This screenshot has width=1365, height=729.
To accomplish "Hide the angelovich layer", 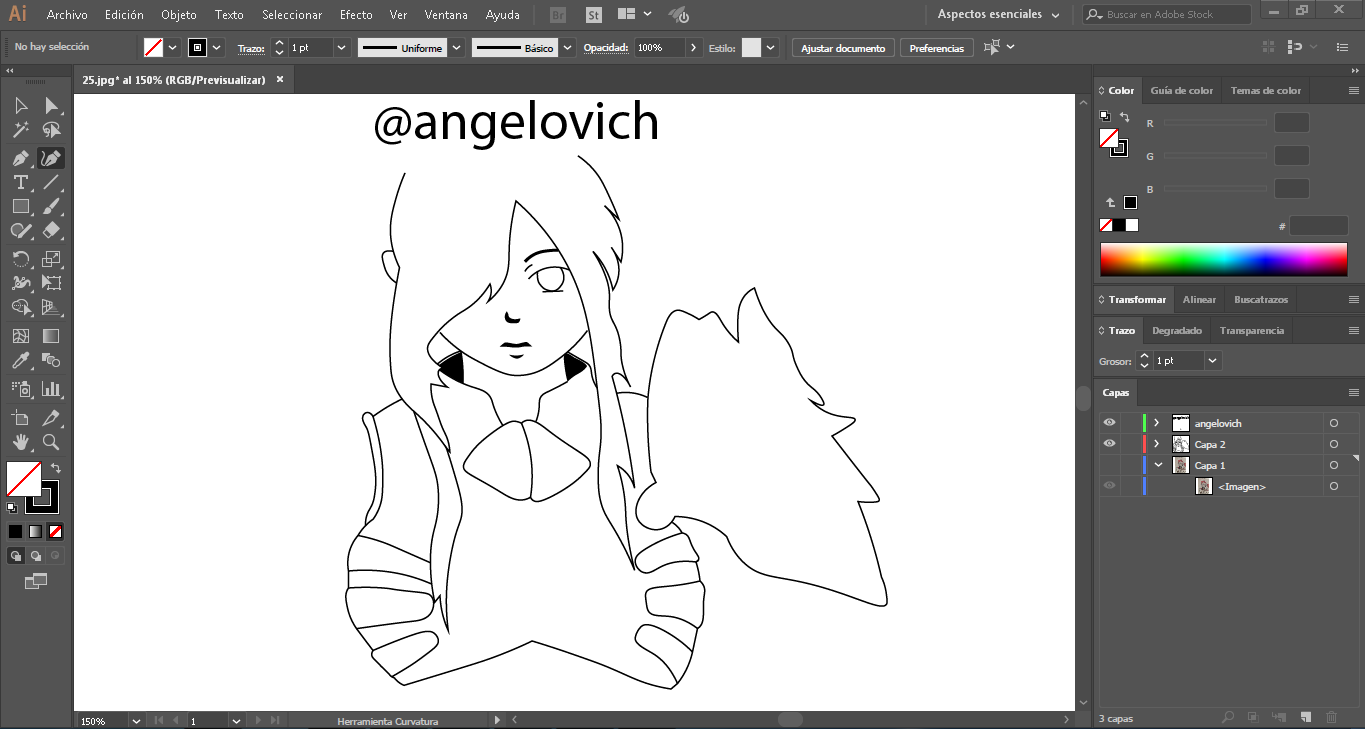I will pos(1109,423).
